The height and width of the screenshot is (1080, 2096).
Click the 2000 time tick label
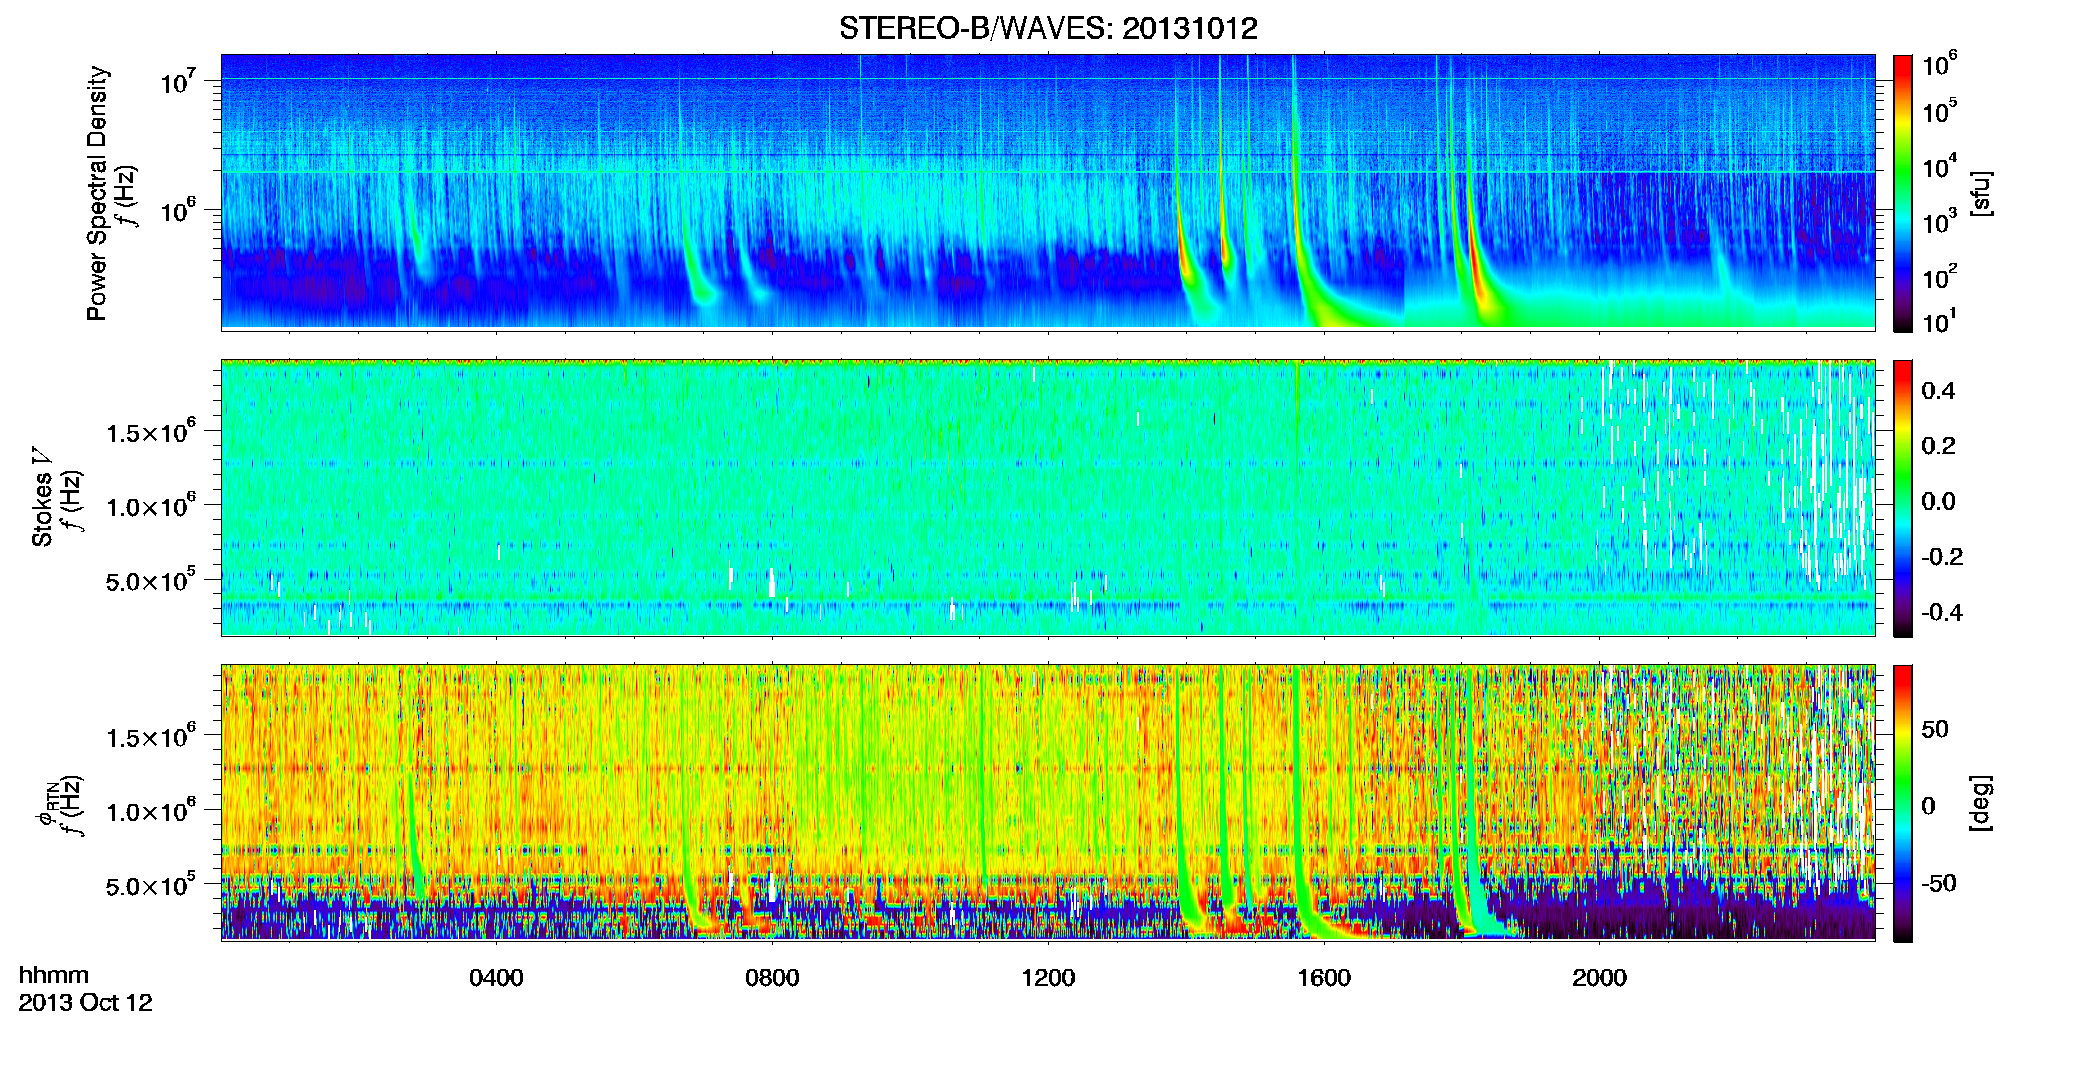pyautogui.click(x=1599, y=978)
